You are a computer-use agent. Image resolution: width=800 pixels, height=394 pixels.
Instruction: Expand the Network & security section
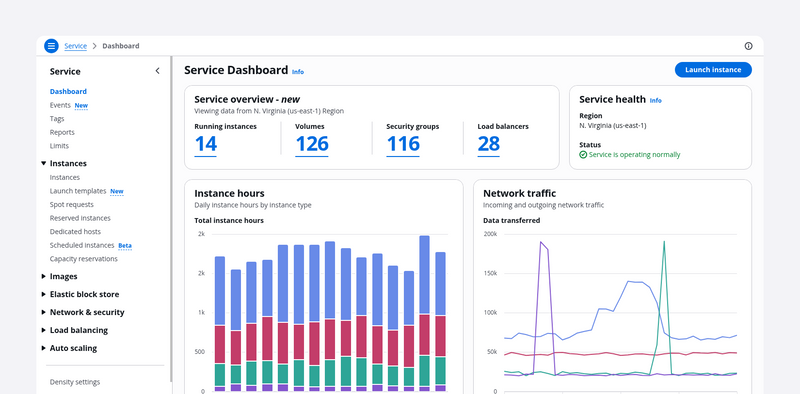click(x=43, y=312)
